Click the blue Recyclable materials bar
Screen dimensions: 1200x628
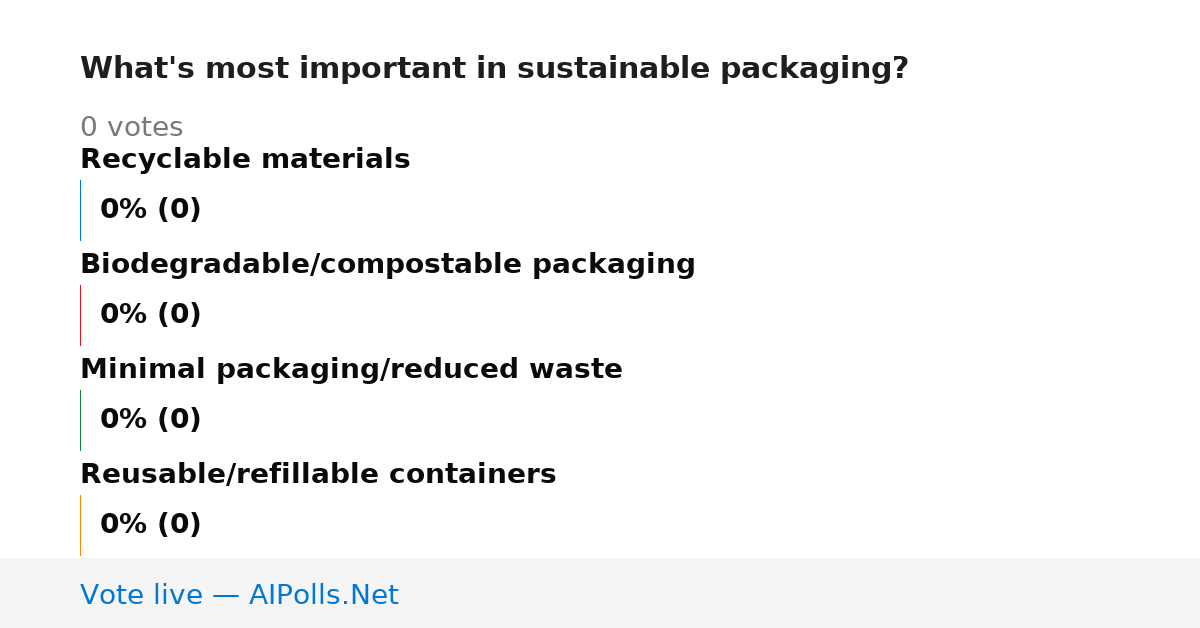click(x=81, y=210)
